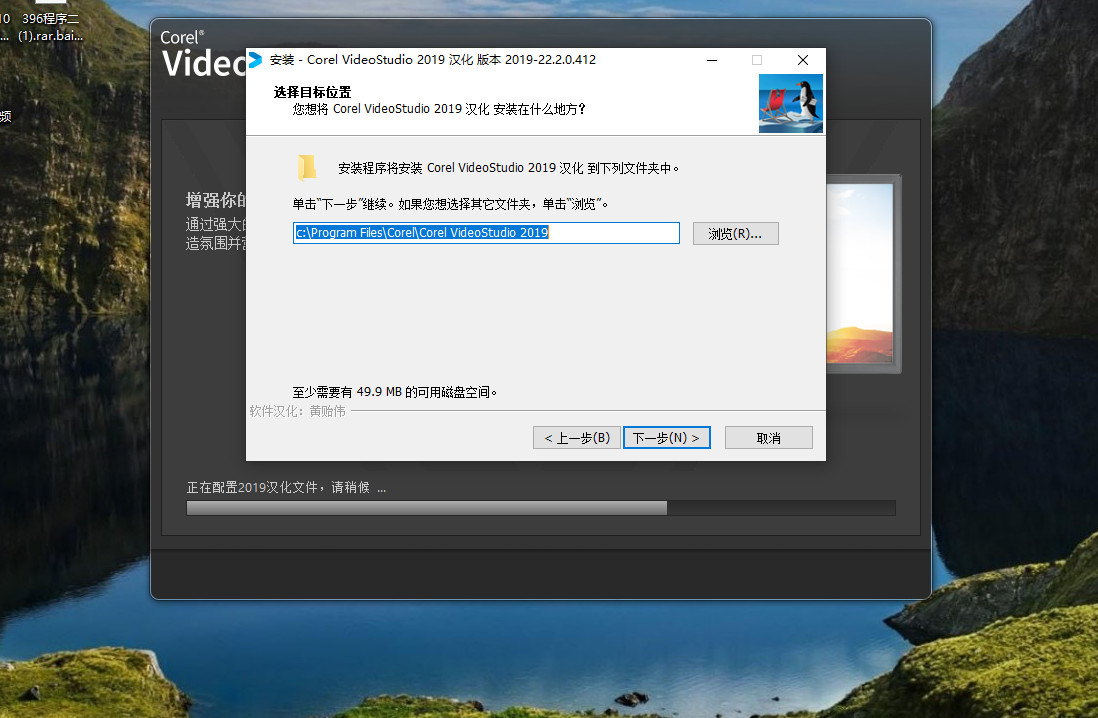Go back with 上一步(B) button

click(x=576, y=438)
